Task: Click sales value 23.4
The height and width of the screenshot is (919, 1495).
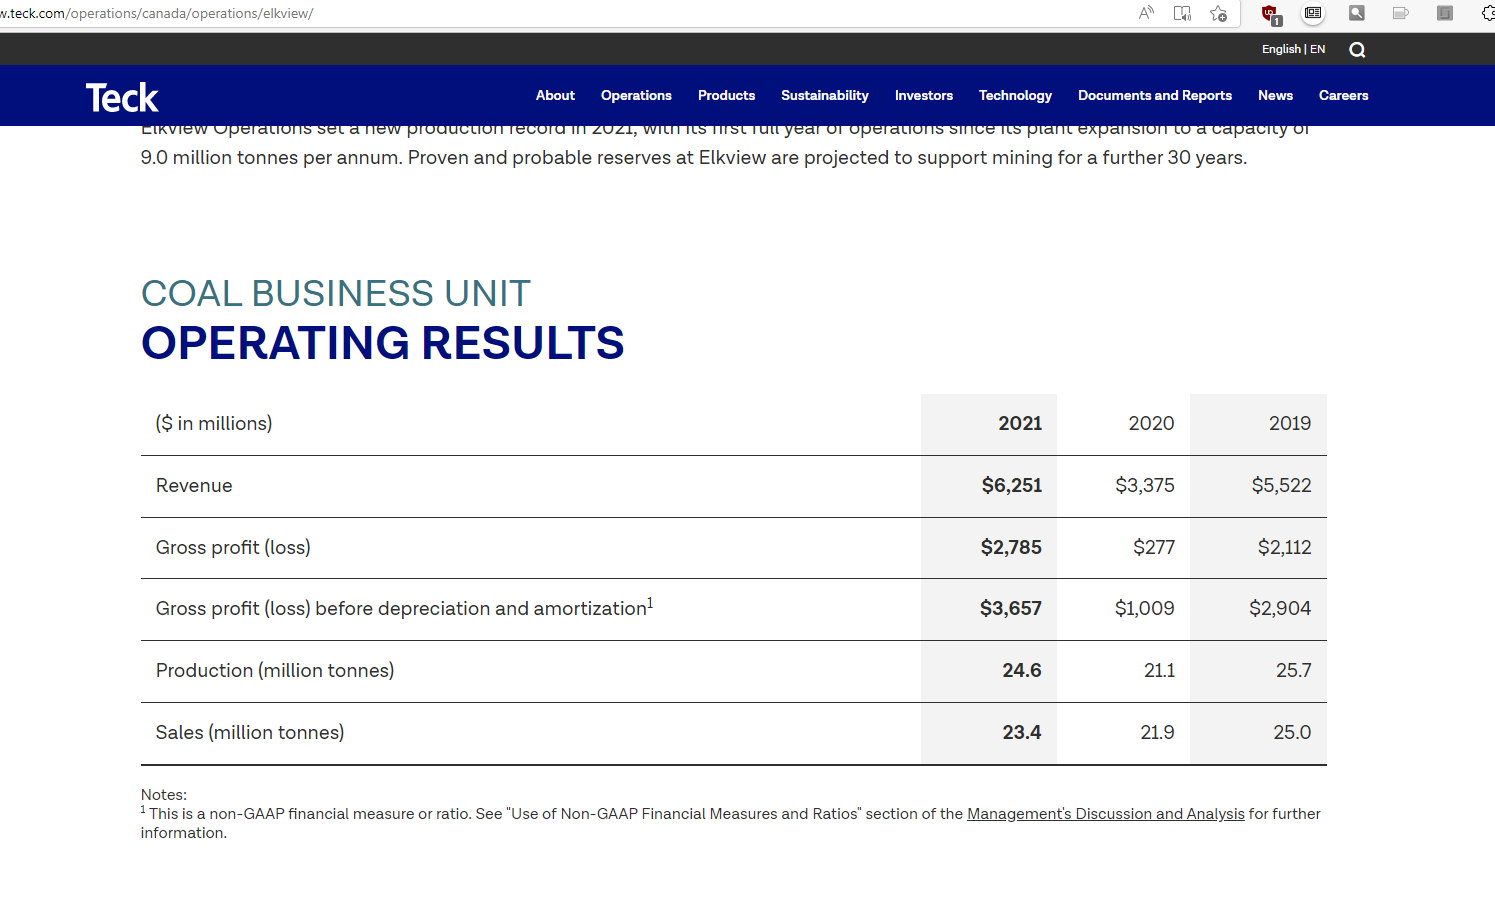Action: [x=1022, y=732]
